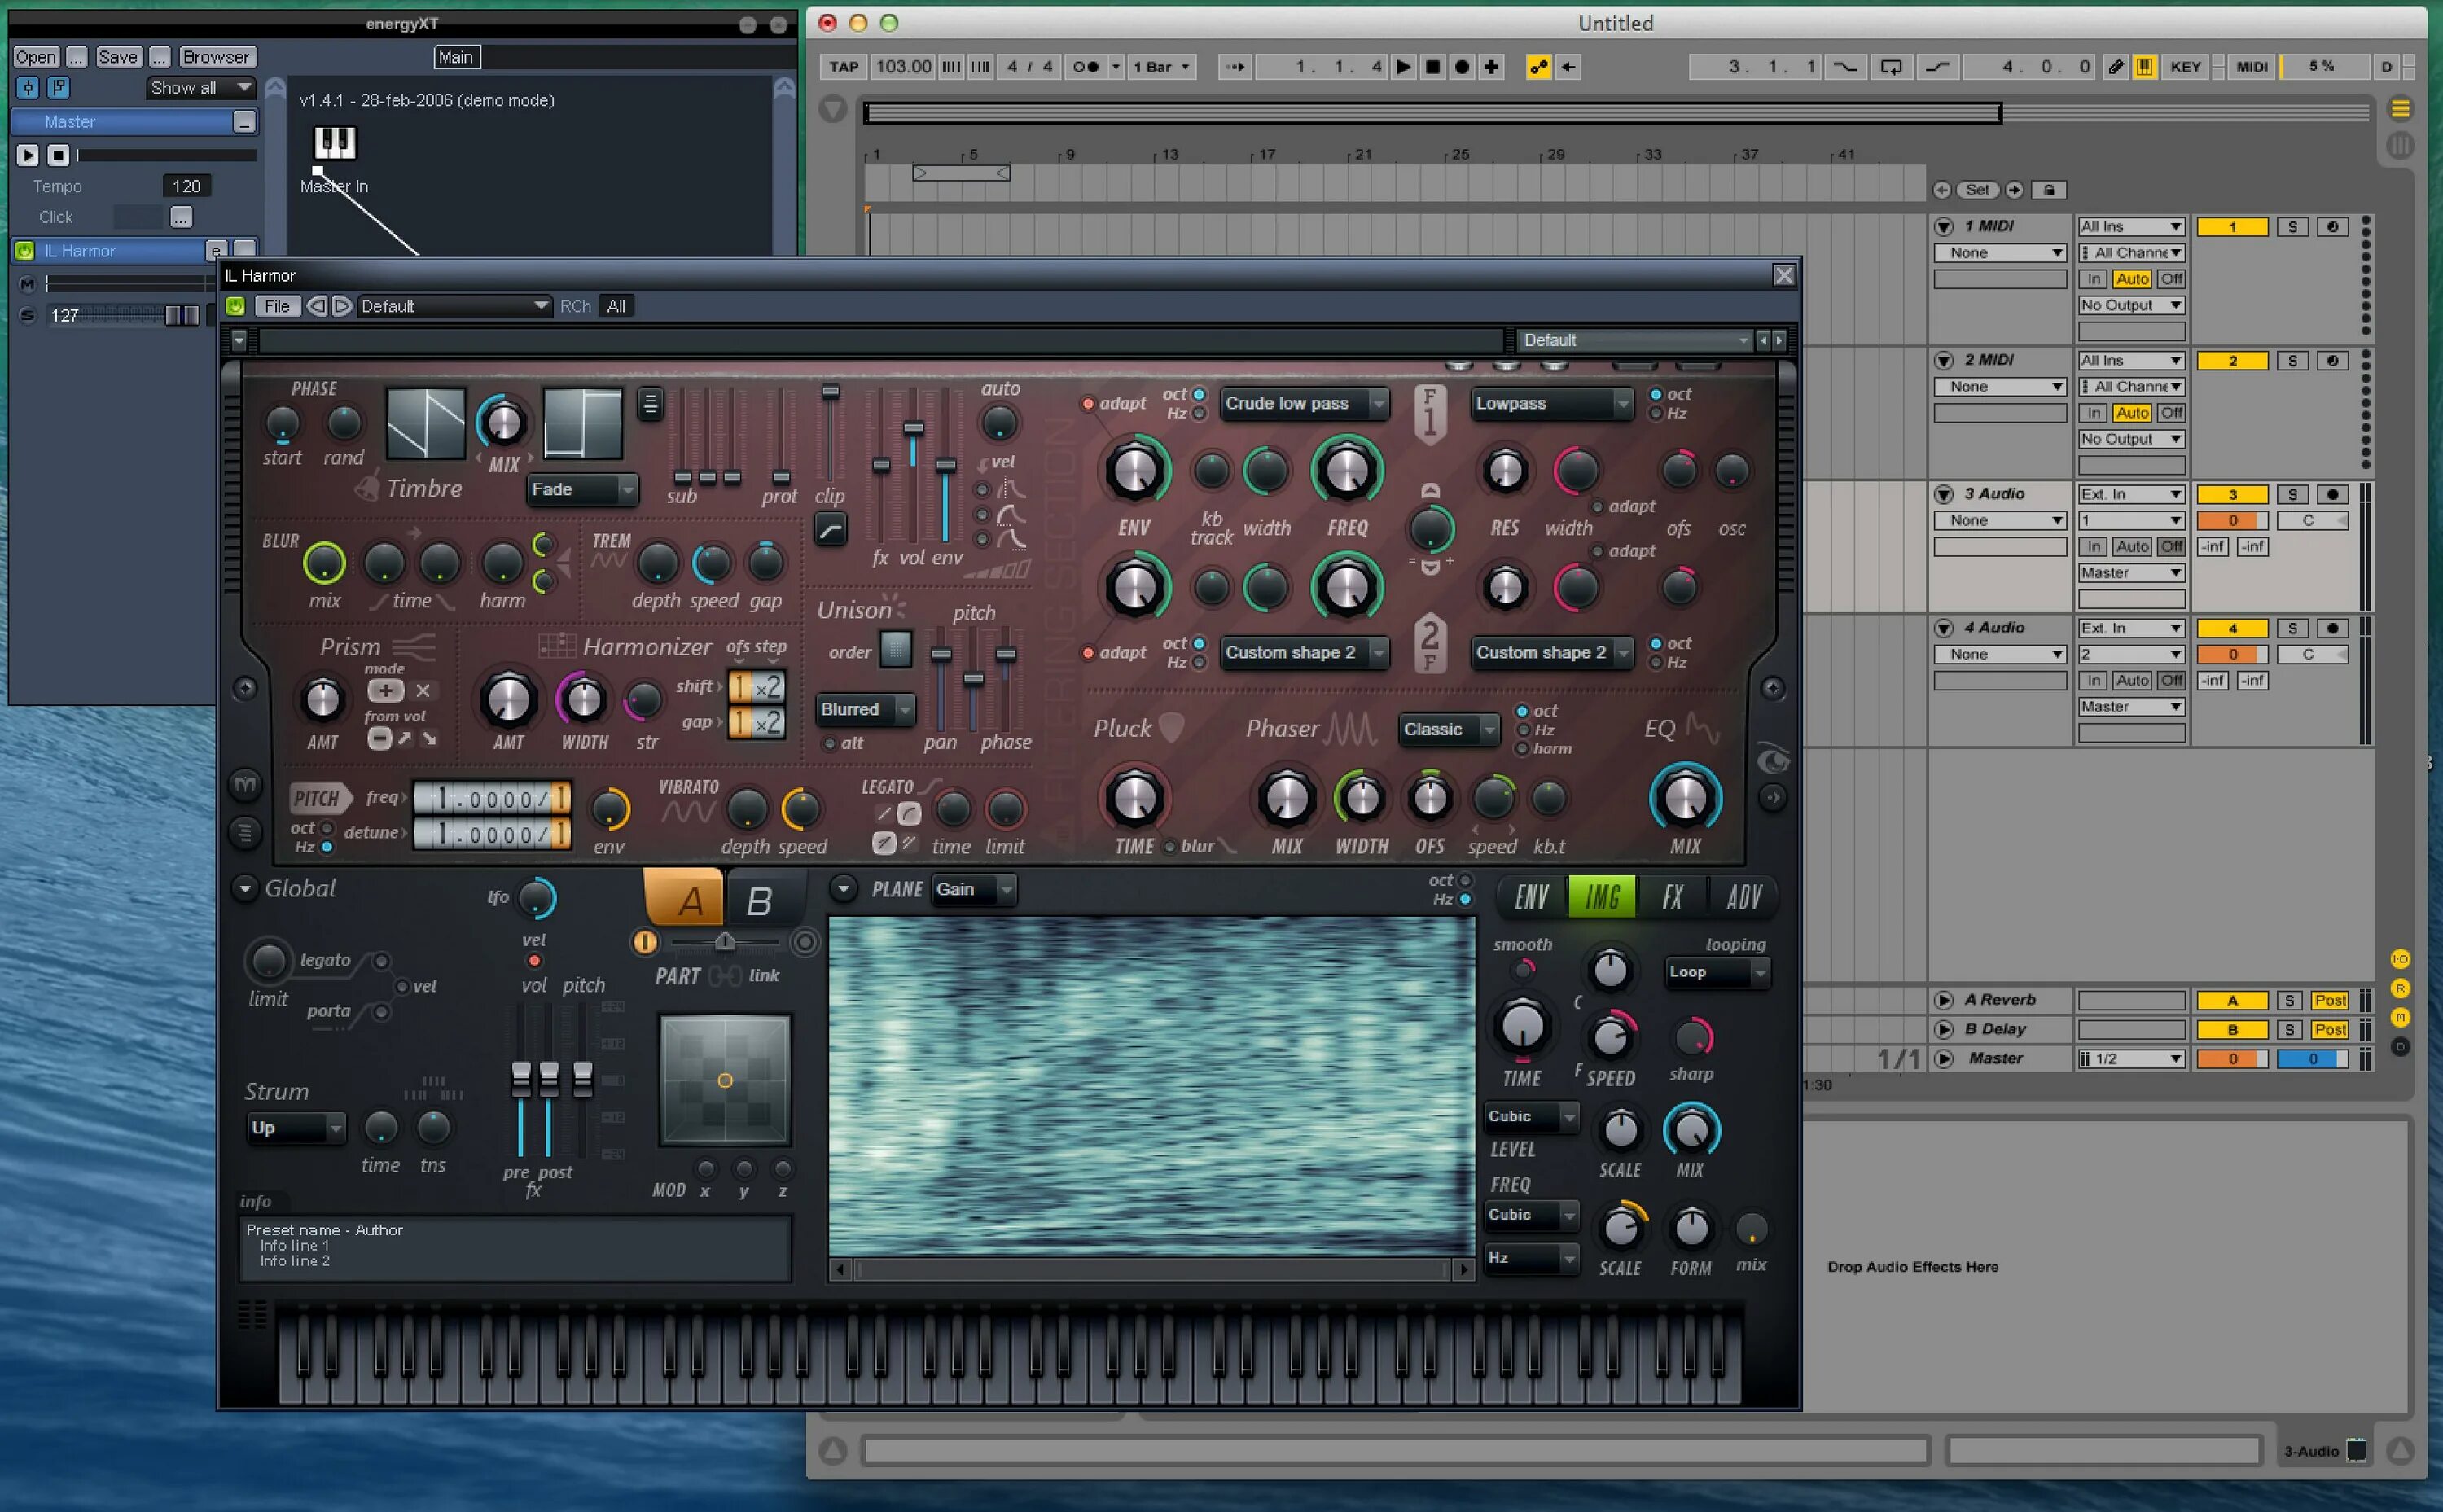
Task: Open the image looping Loop dropdown
Action: point(1716,972)
